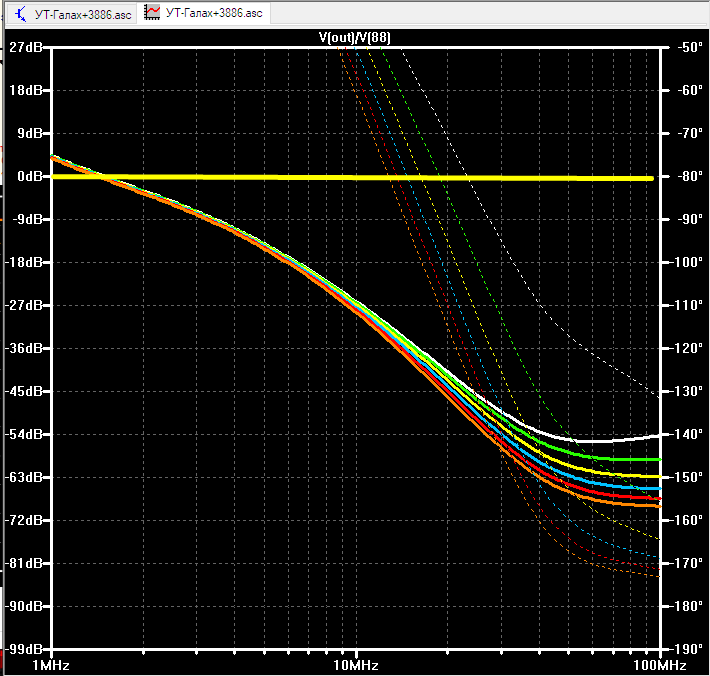Image resolution: width=710 pixels, height=676 pixels.
Task: Switch to the schematic tab УТ-Галах+3886.asc
Action: pyautogui.click(x=72, y=14)
